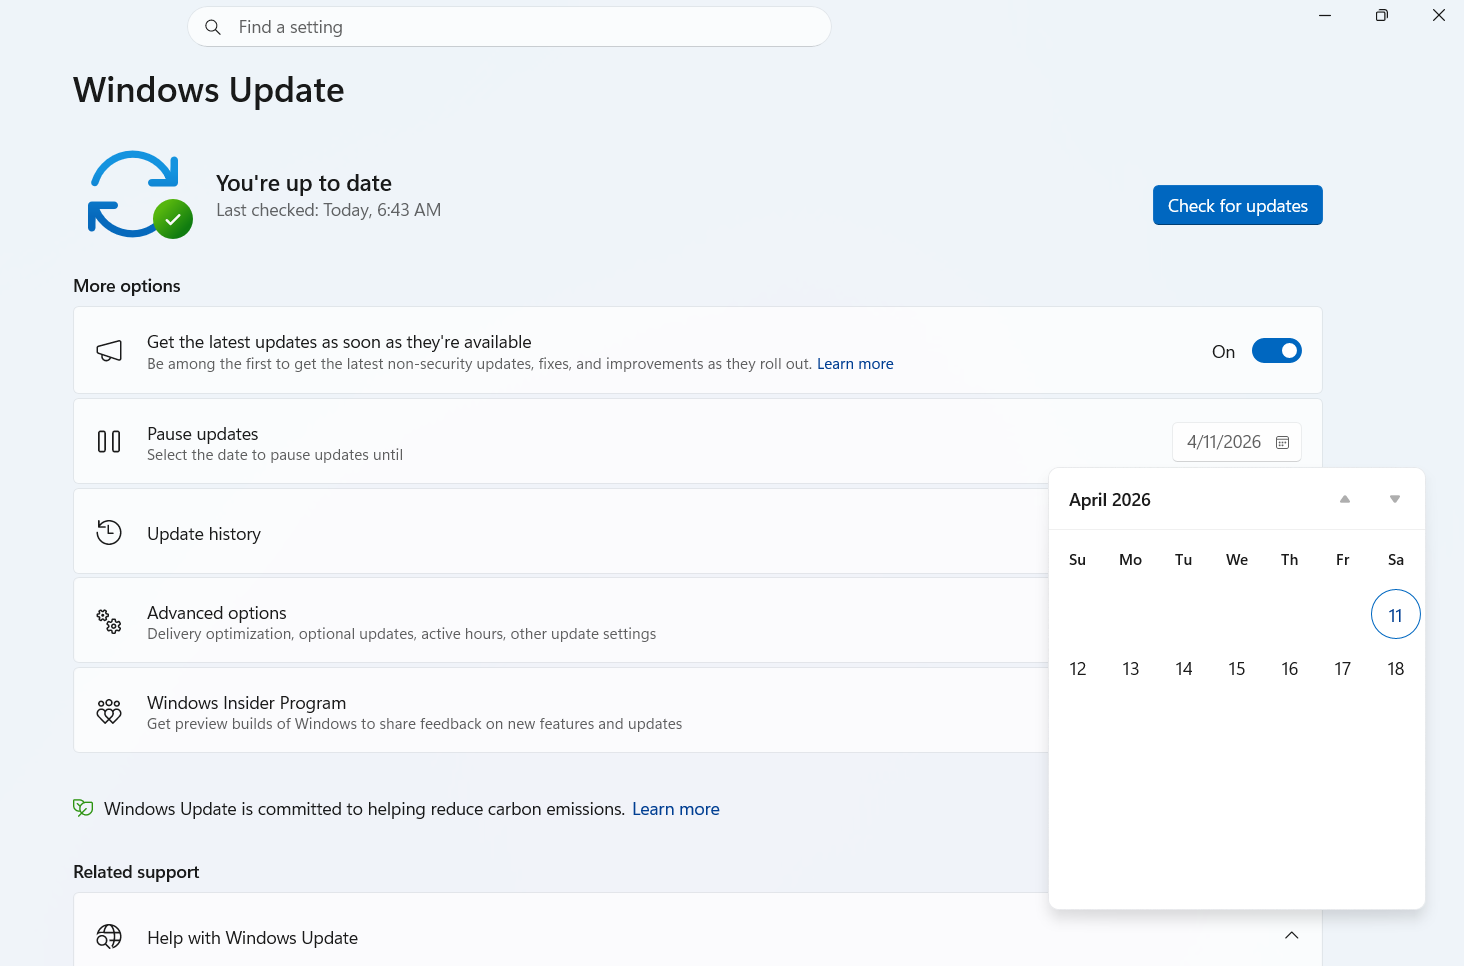Click the megaphone icon beside latest updates setting
This screenshot has width=1464, height=966.
[x=109, y=351]
